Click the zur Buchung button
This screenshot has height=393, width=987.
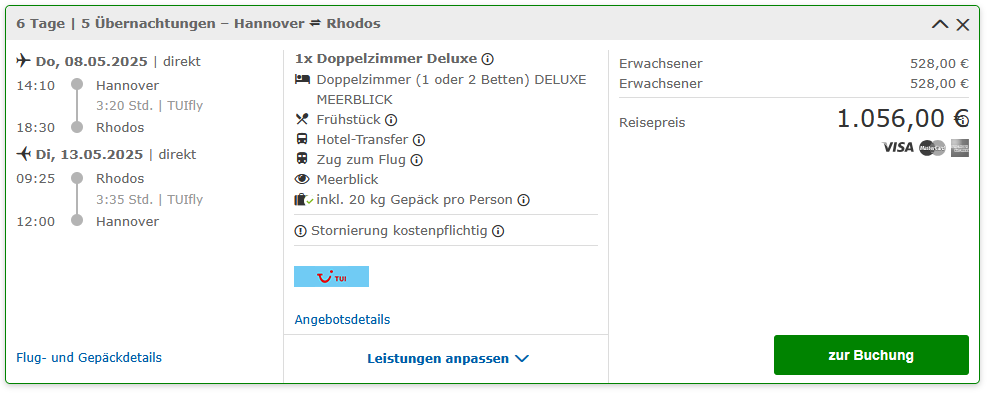click(x=871, y=355)
